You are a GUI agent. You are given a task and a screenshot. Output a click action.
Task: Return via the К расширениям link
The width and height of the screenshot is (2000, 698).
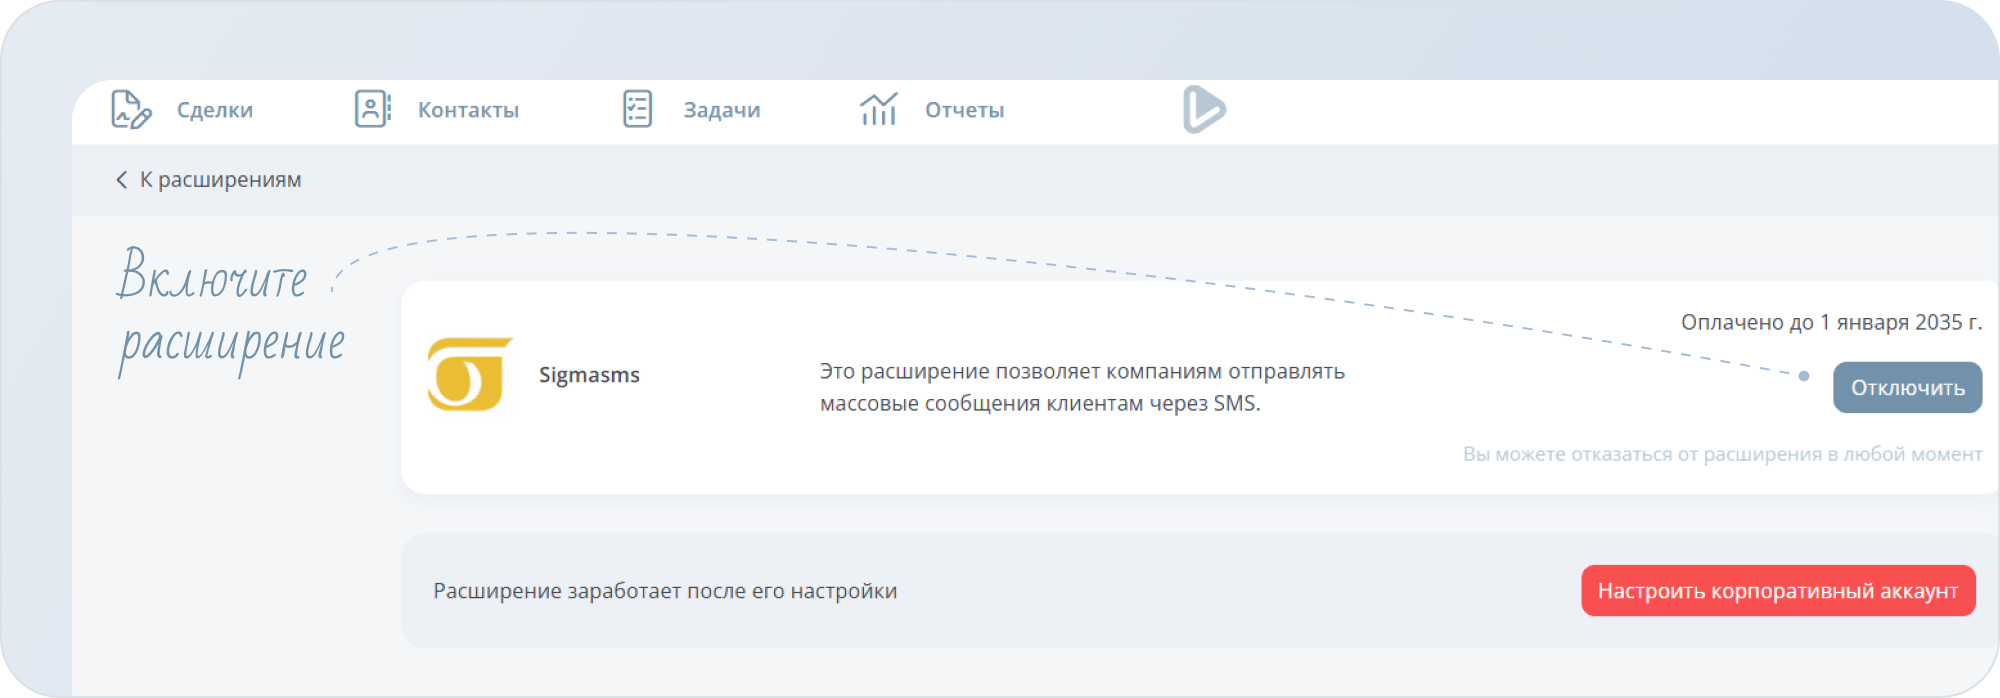pos(220,180)
